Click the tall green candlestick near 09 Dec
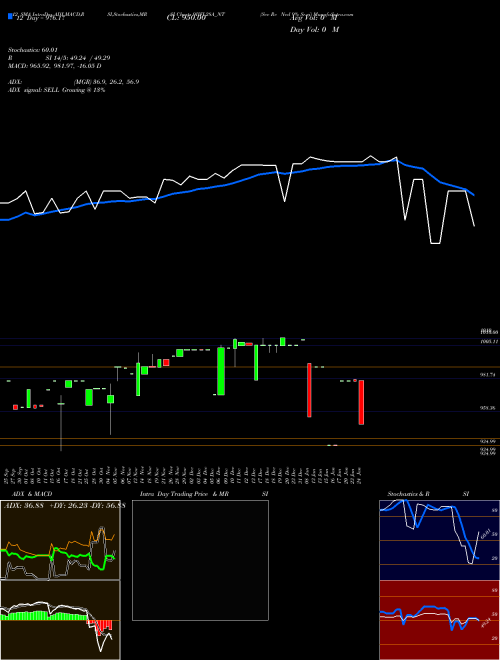The width and height of the screenshot is (500, 660). click(221, 371)
